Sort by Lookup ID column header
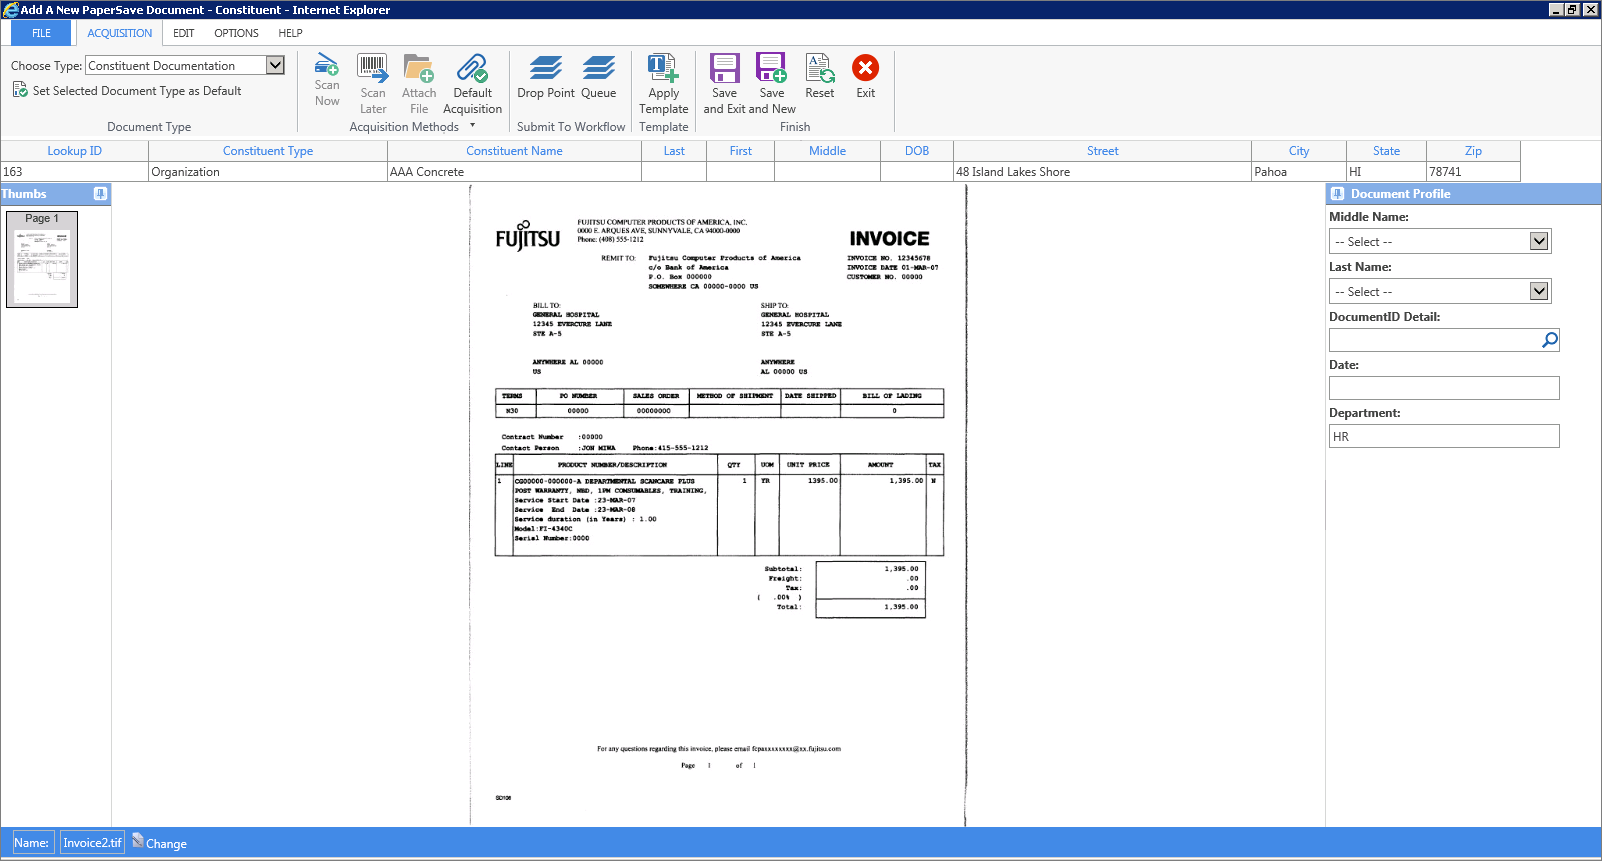Image resolution: width=1602 pixels, height=861 pixels. click(75, 151)
